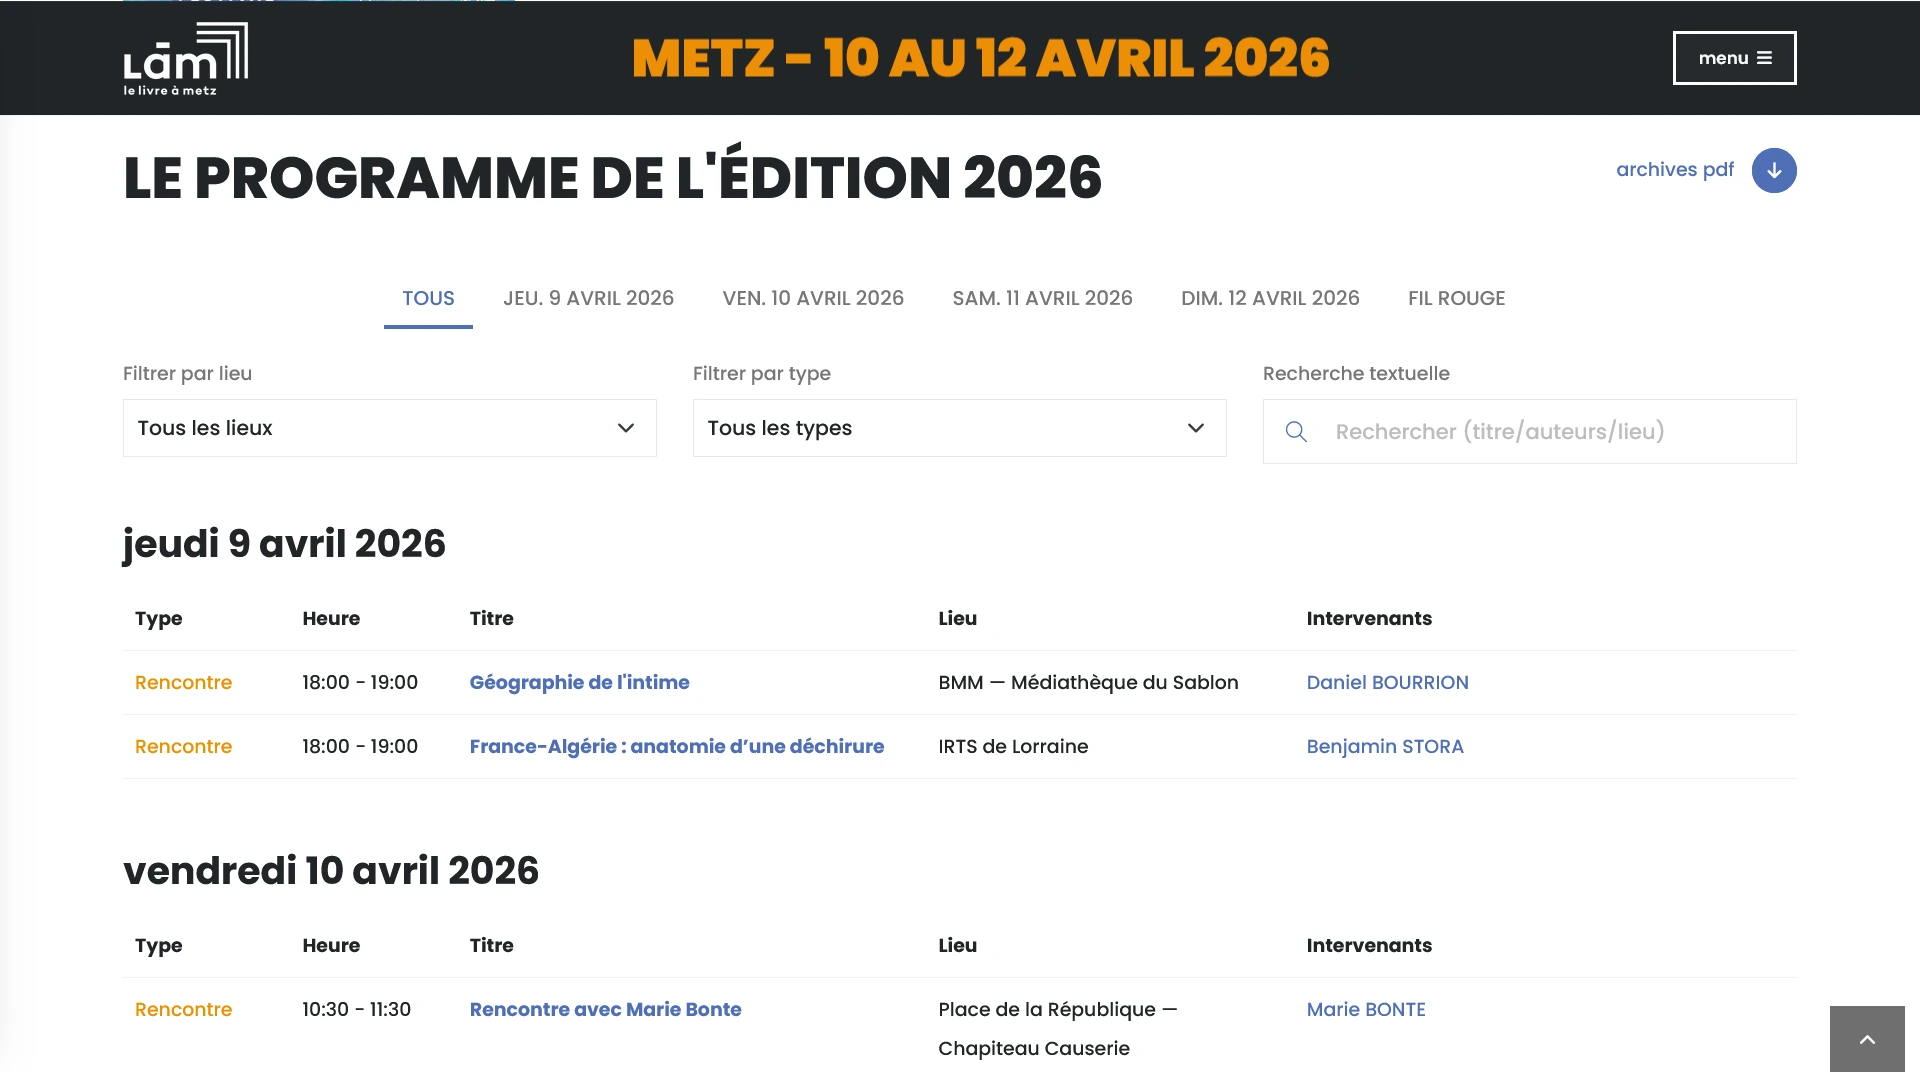Open the hamburger menu button
Viewport: 1920px width, 1072px height.
1734,58
